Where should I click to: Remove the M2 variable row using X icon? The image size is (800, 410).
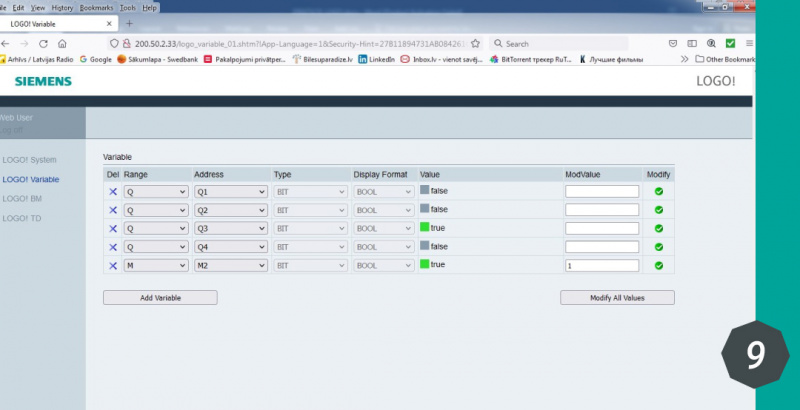pyautogui.click(x=113, y=265)
